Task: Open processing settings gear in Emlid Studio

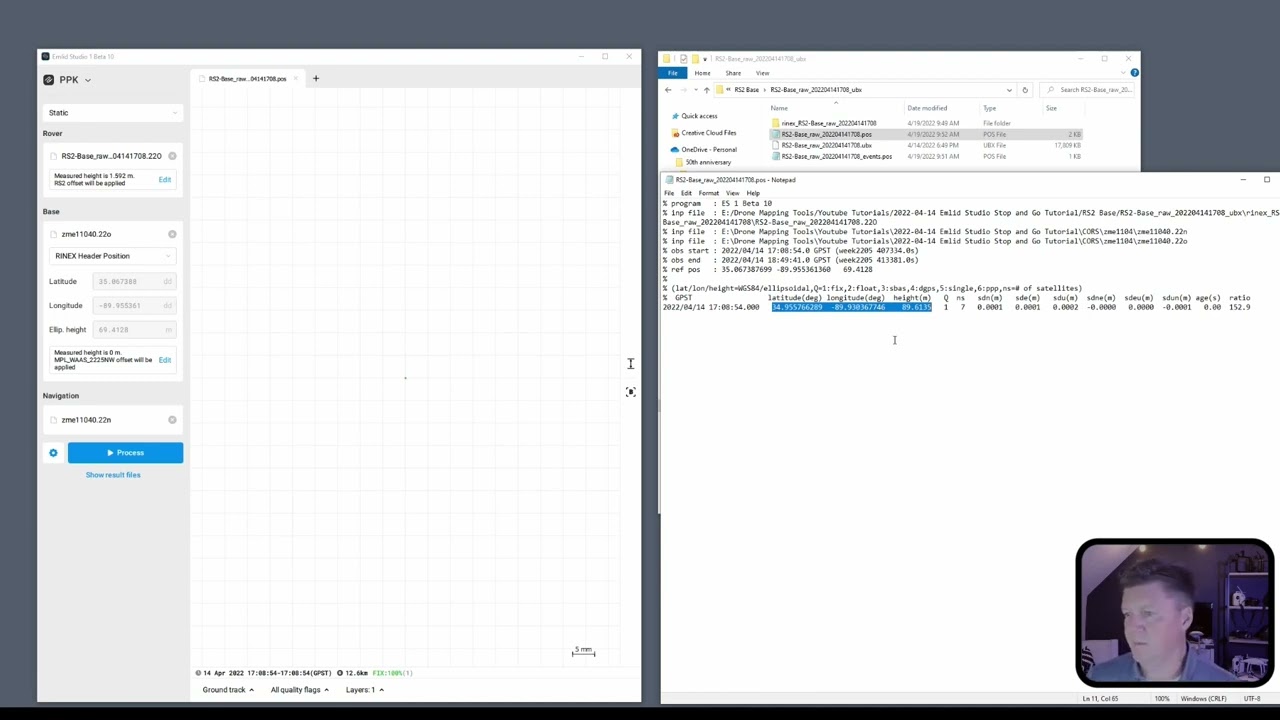Action: pos(53,453)
